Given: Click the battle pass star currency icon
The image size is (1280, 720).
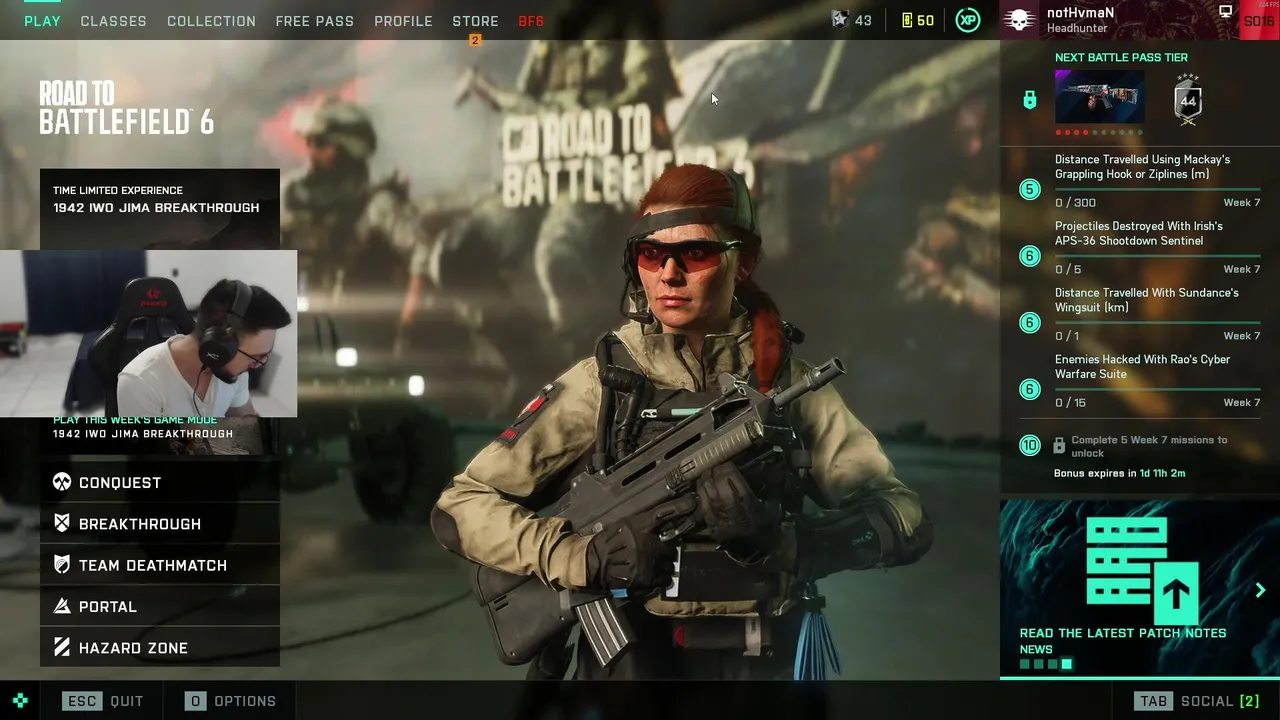Looking at the screenshot, I should 840,20.
